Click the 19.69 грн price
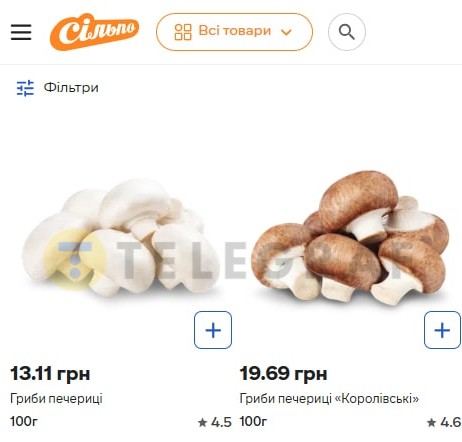The height and width of the screenshot is (442, 462). point(283,374)
